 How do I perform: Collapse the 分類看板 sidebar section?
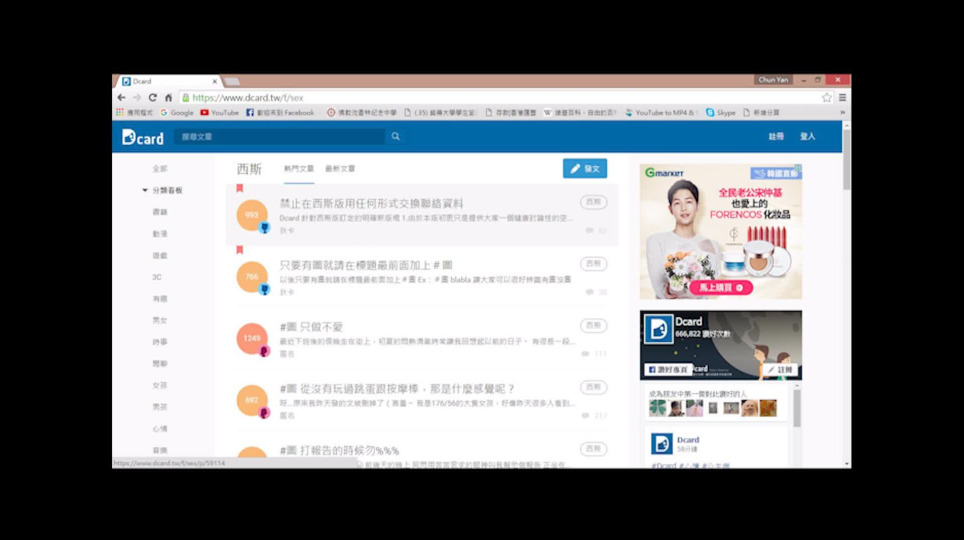[x=145, y=190]
